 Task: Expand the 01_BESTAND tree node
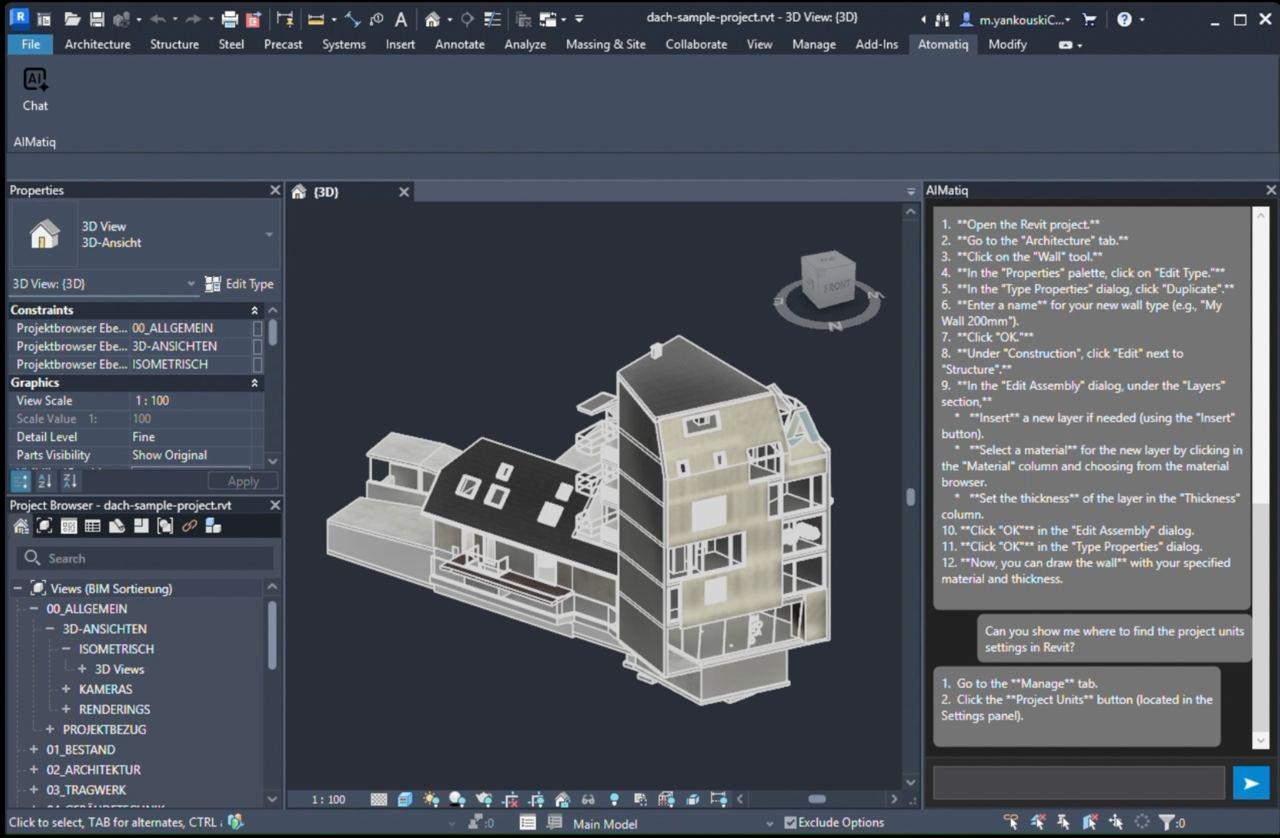click(x=33, y=749)
